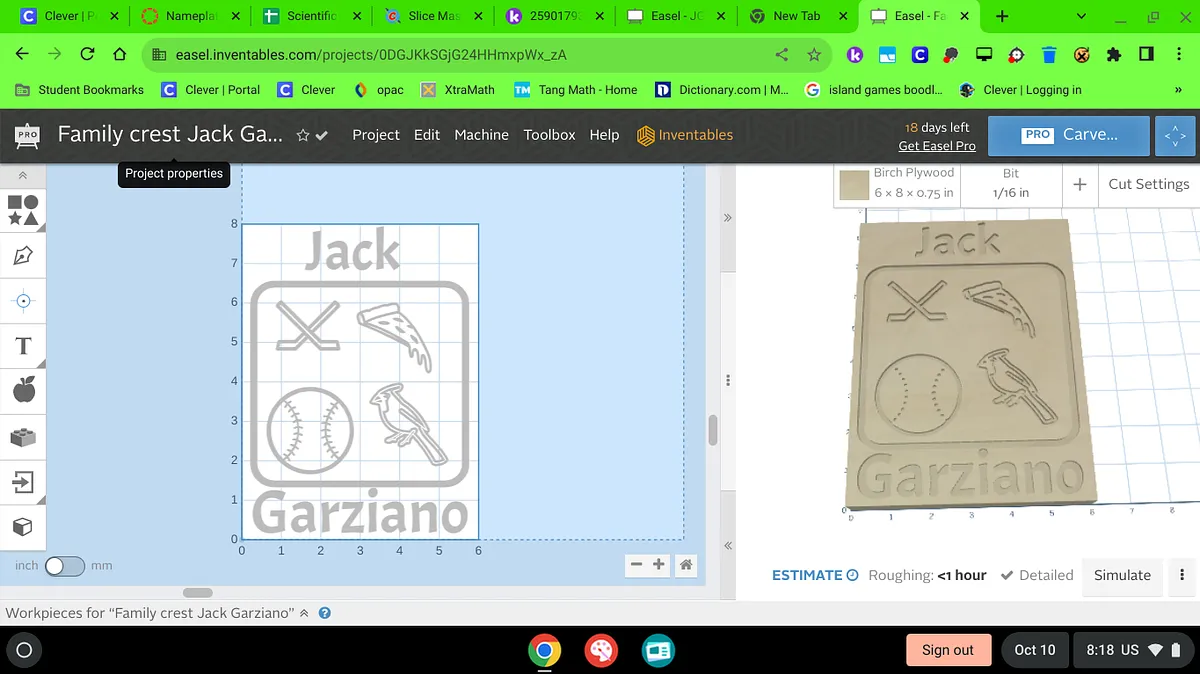The height and width of the screenshot is (674, 1200).
Task: Follow the Get Easel Pro link
Action: [x=936, y=146]
